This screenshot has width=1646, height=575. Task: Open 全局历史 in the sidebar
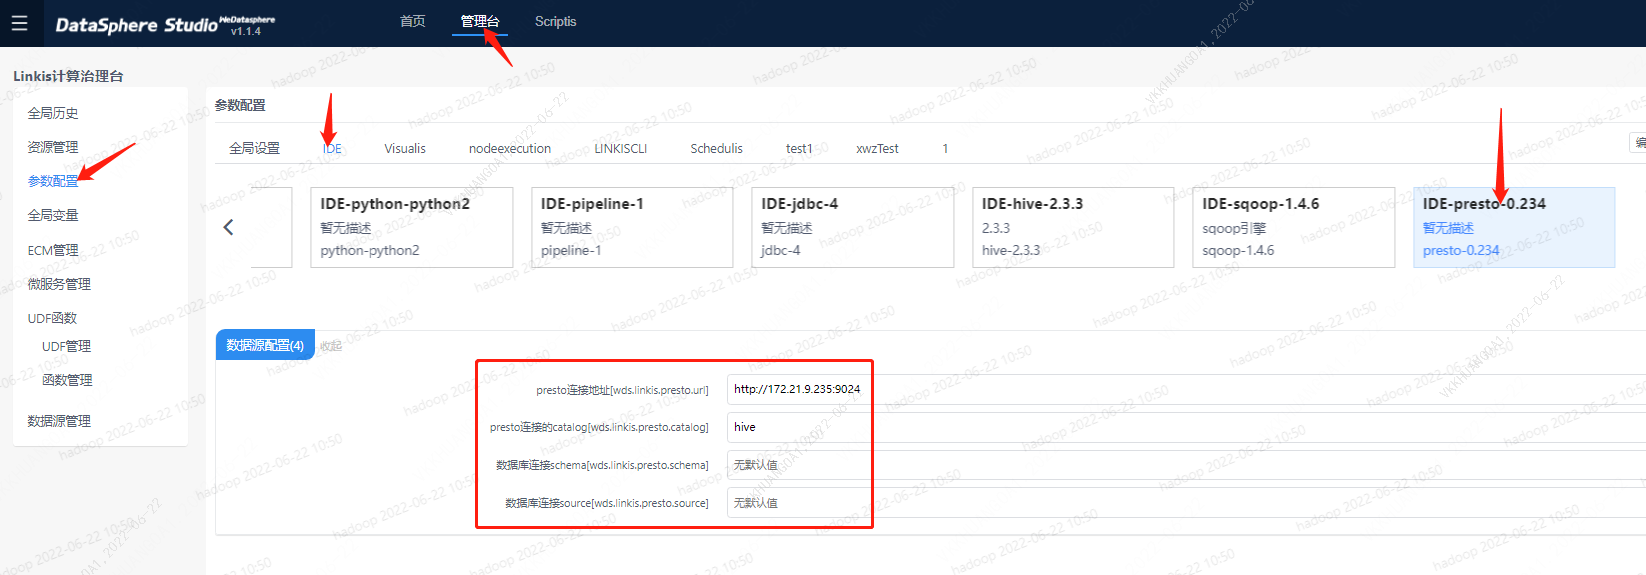pyautogui.click(x=53, y=113)
